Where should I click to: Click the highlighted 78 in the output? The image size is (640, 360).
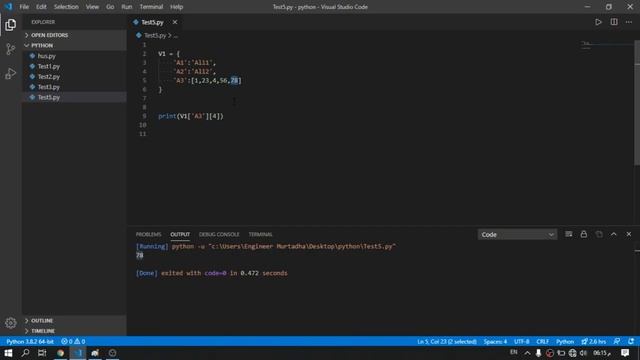point(140,256)
